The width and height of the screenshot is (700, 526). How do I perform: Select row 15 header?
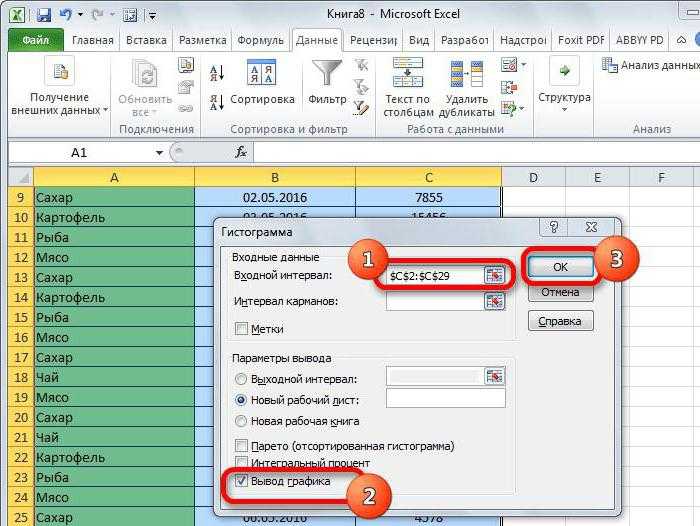coord(21,317)
